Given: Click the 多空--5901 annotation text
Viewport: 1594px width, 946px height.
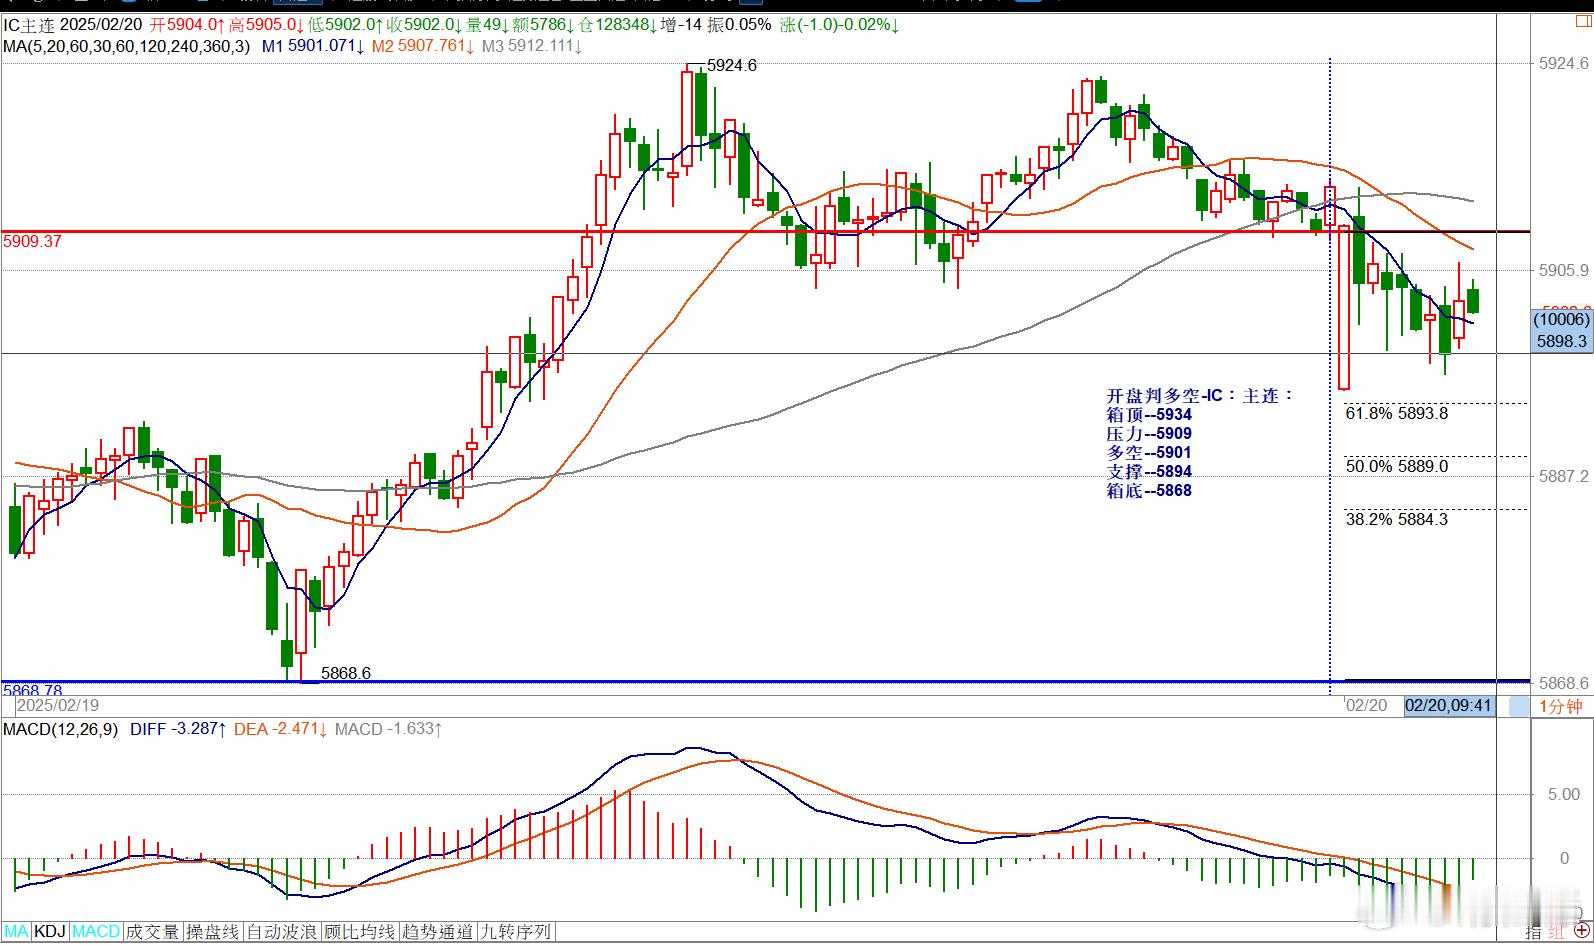Looking at the screenshot, I should tap(1149, 453).
